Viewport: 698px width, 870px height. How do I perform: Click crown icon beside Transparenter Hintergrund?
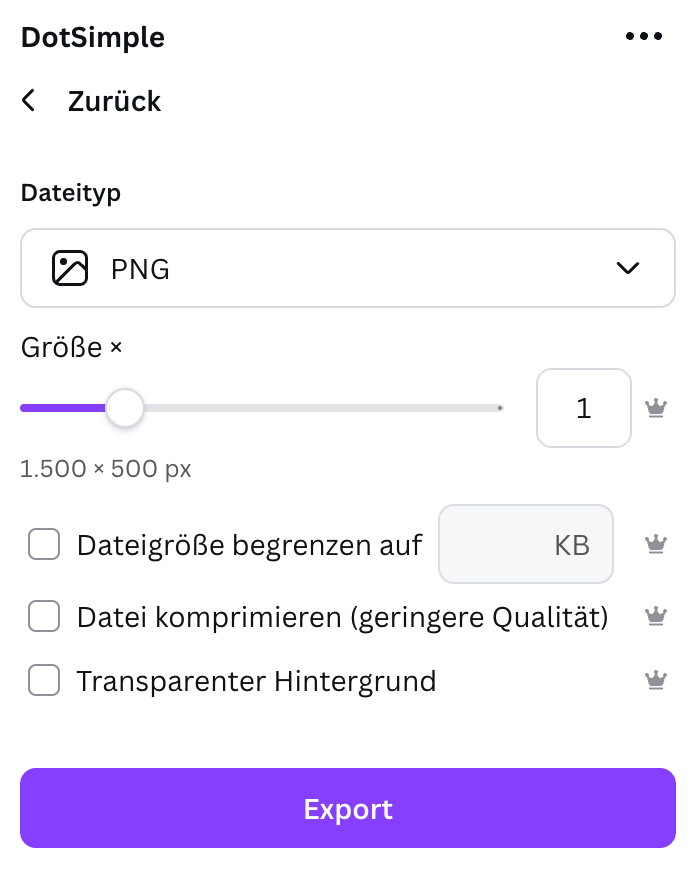(x=656, y=680)
